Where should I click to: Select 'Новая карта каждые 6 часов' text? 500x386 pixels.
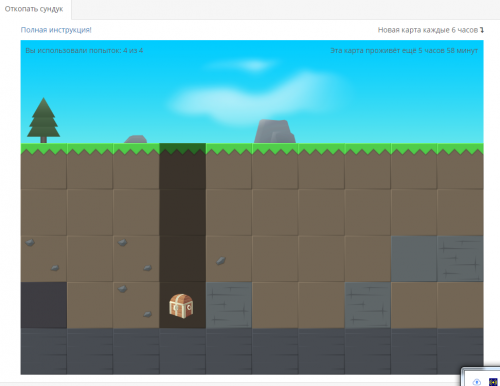428,30
